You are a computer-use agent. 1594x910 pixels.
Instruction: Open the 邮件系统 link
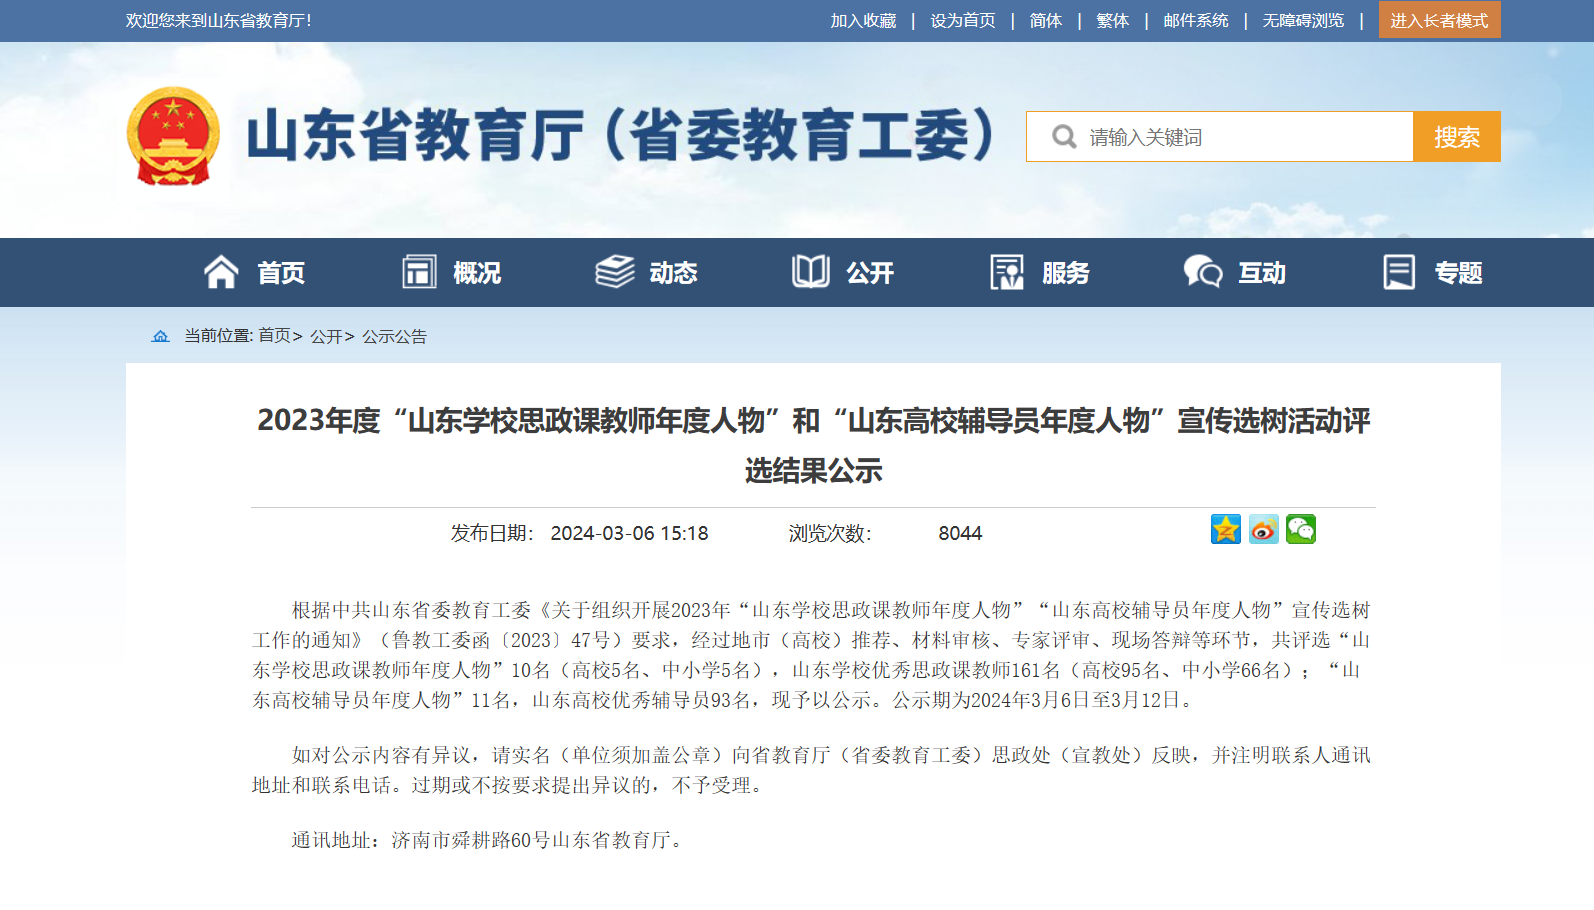[1195, 20]
